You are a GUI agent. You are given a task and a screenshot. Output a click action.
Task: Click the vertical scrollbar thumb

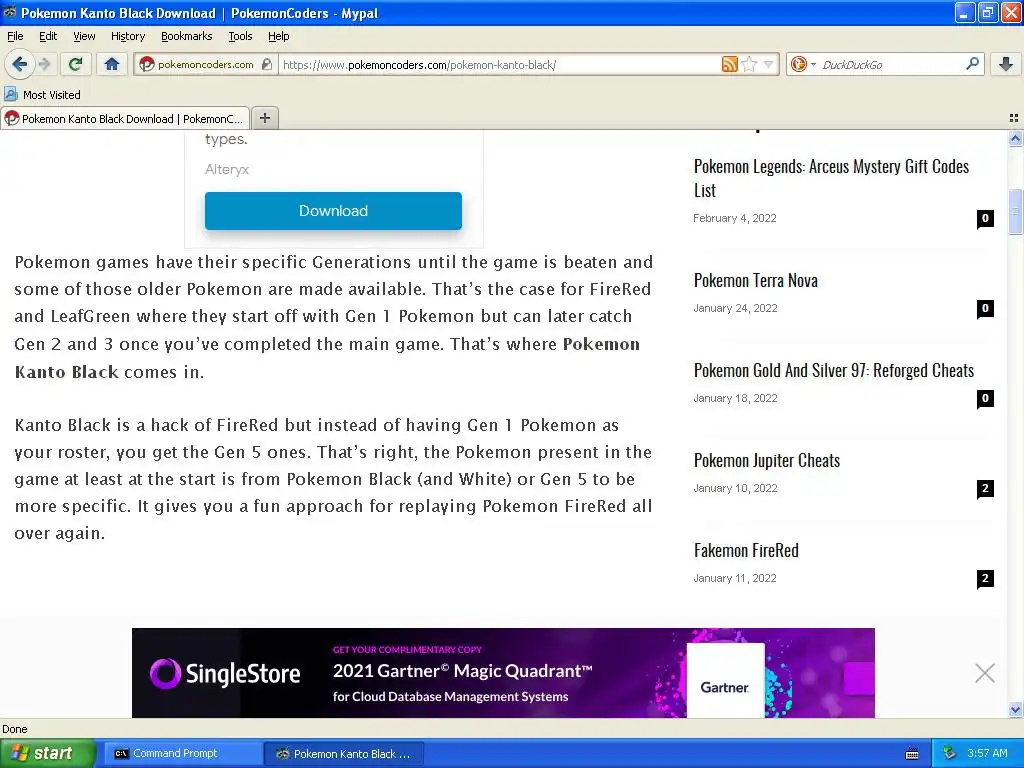[x=1015, y=211]
